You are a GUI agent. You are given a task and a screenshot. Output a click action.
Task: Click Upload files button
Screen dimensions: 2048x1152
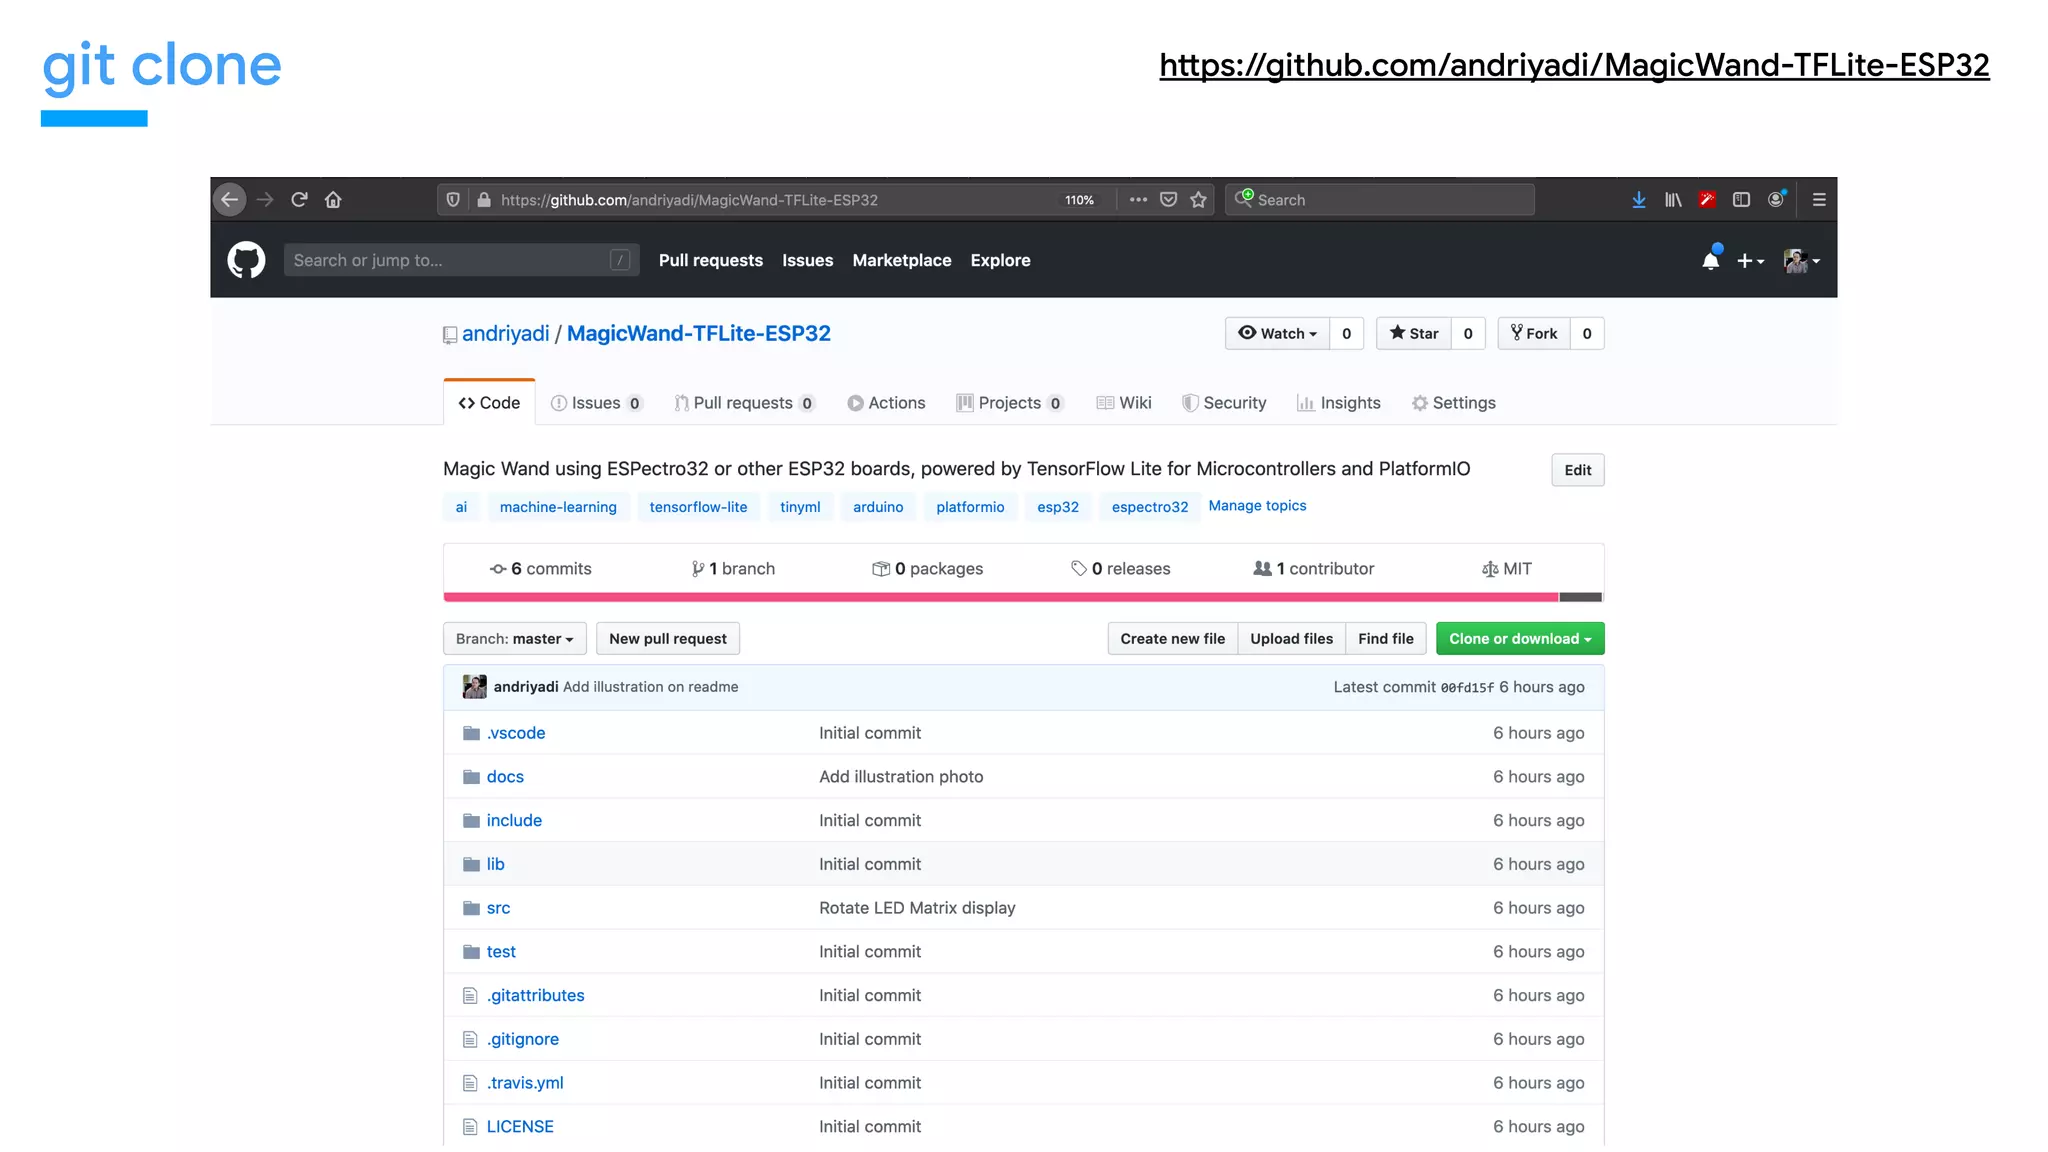pyautogui.click(x=1291, y=638)
